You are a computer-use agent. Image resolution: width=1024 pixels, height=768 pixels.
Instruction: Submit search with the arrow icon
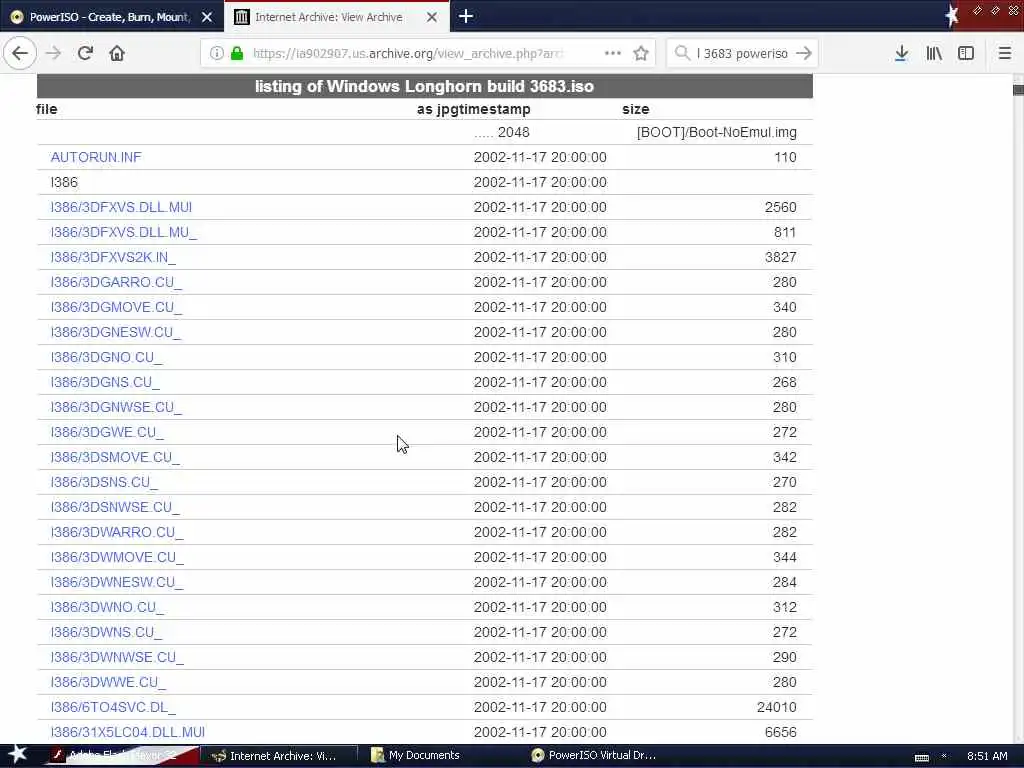click(x=805, y=53)
